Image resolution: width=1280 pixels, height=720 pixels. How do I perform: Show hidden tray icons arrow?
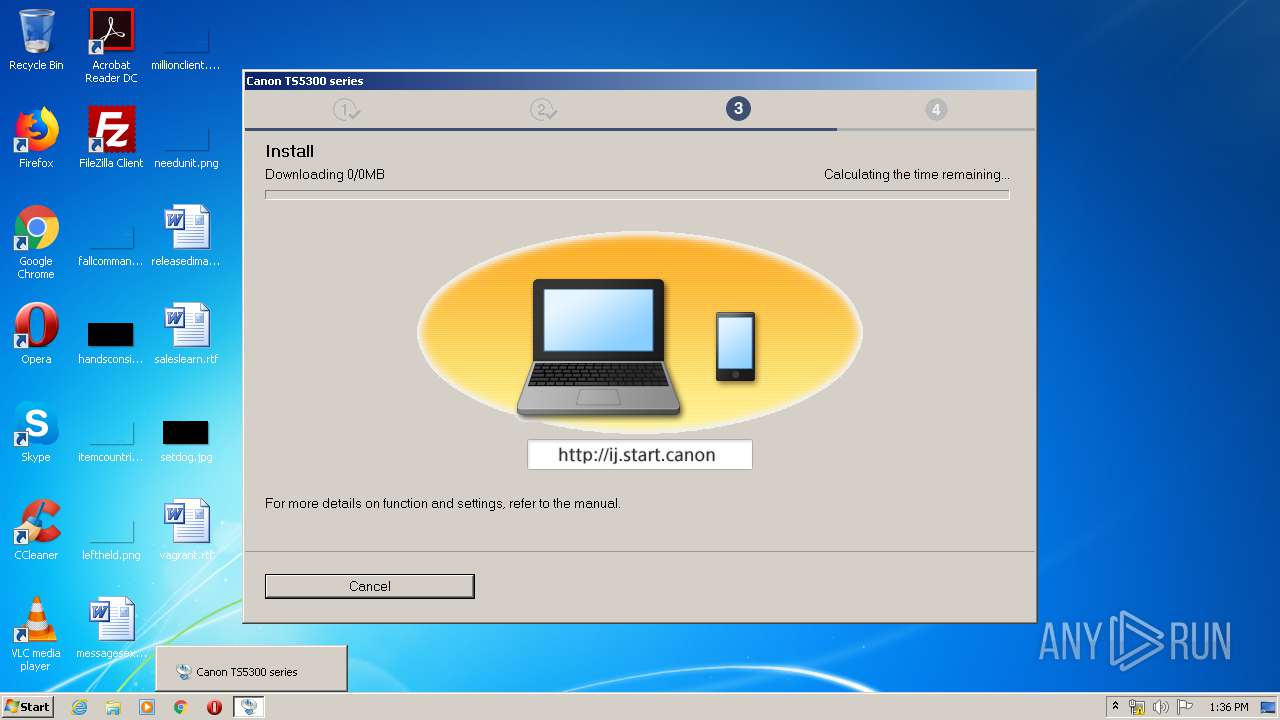click(x=1115, y=706)
